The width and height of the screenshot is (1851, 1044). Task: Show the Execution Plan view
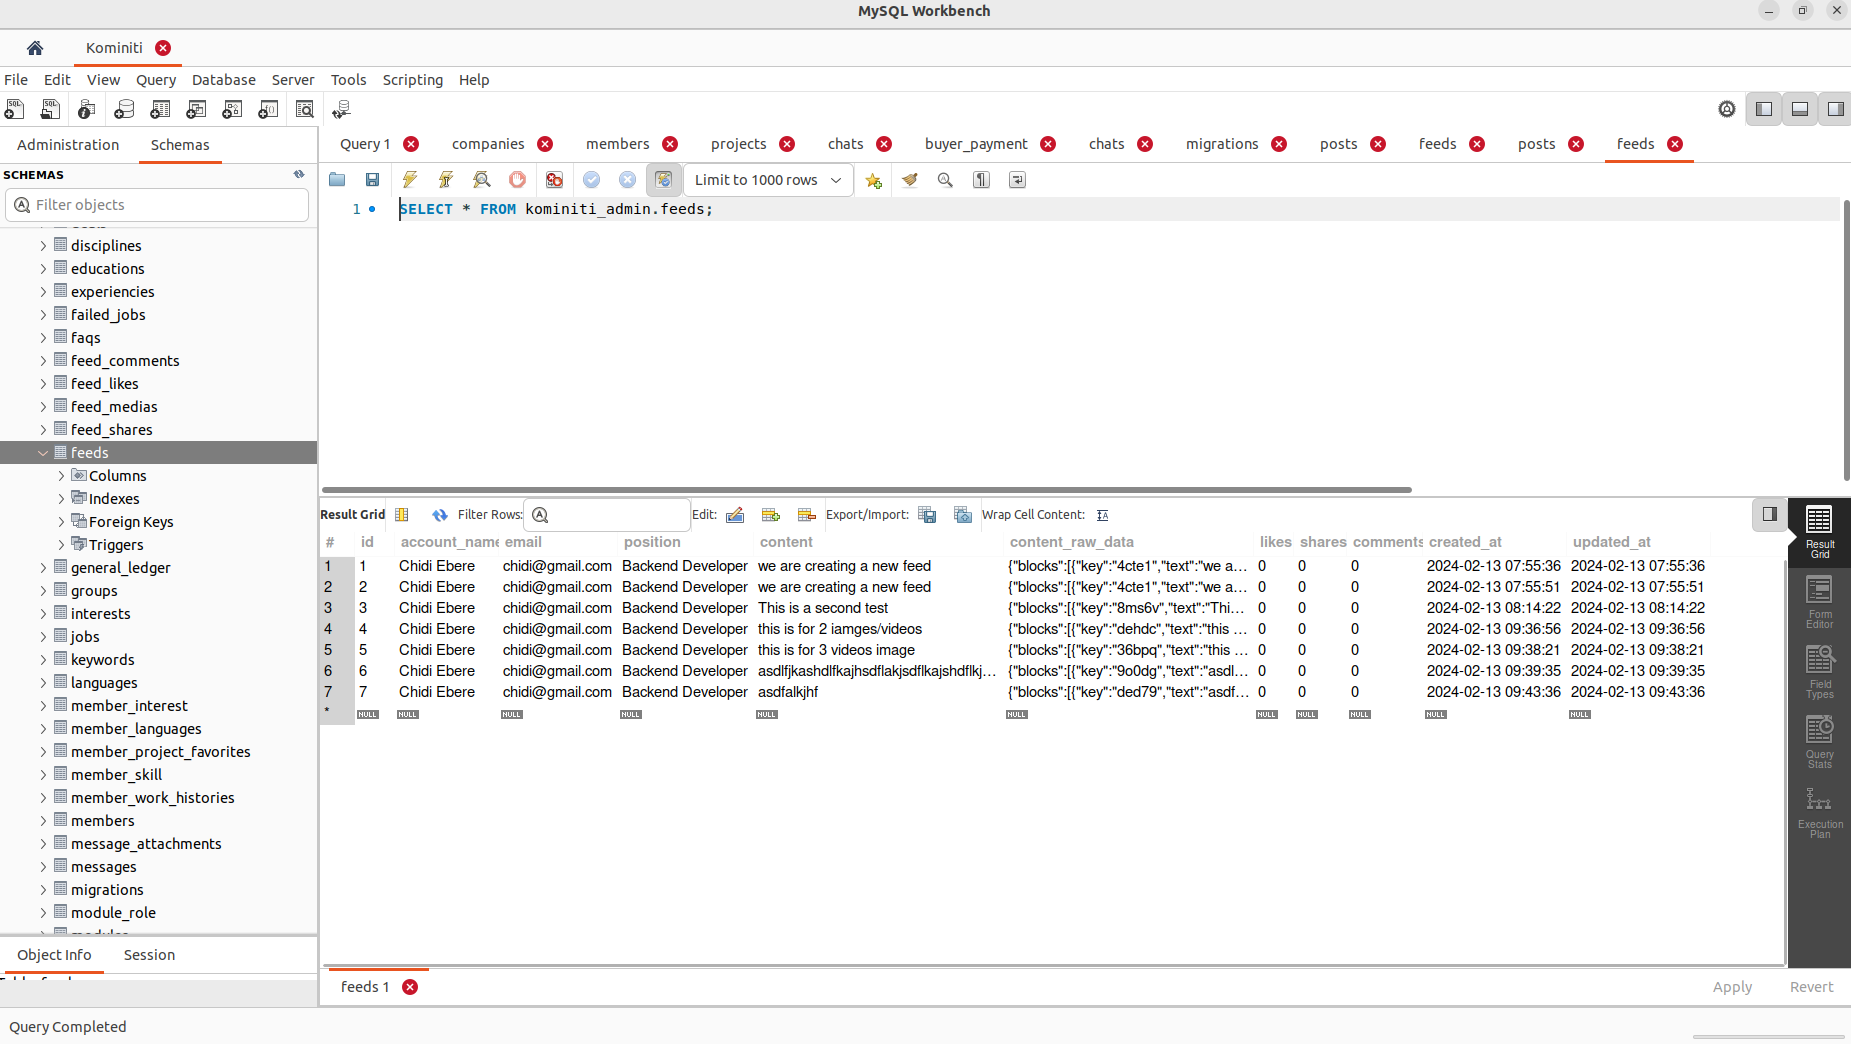tap(1819, 812)
